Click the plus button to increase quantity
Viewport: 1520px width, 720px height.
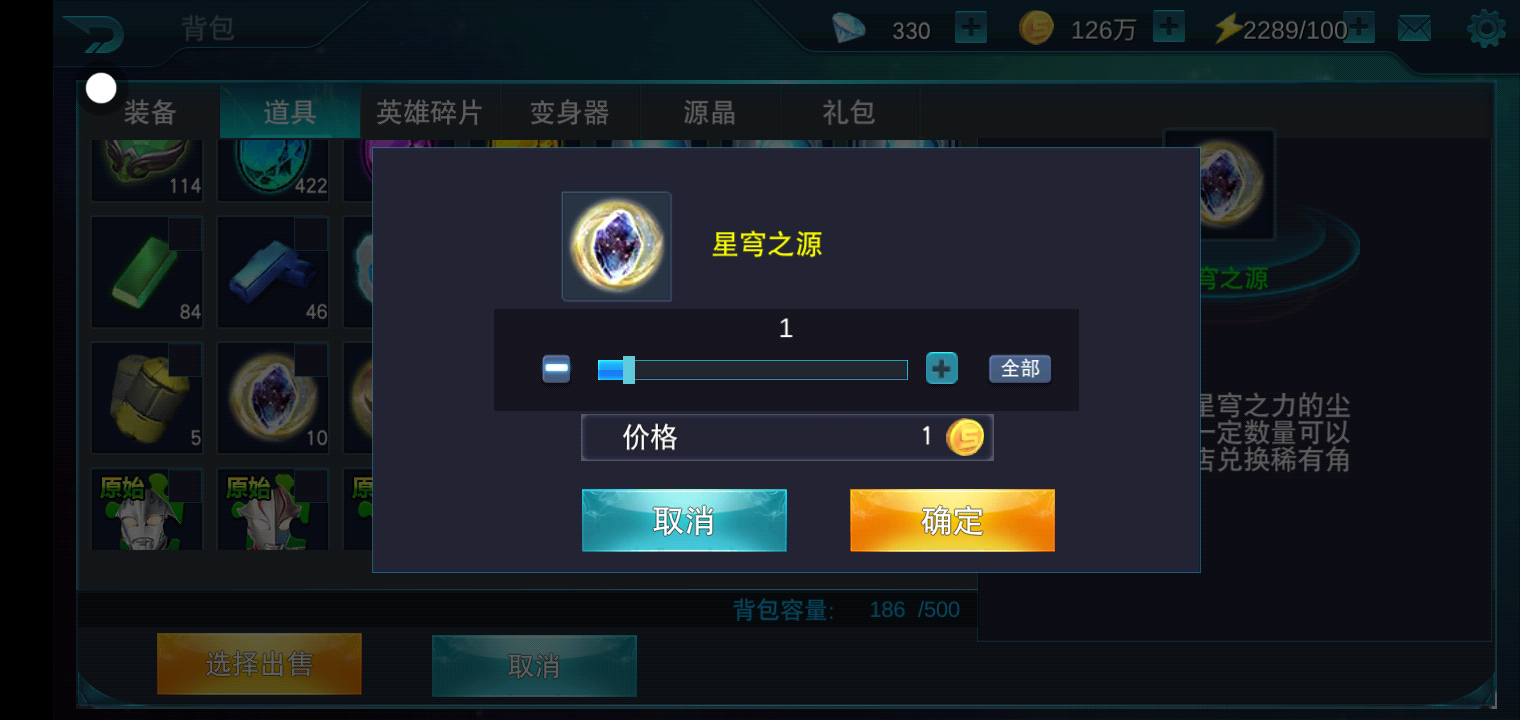pyautogui.click(x=941, y=369)
